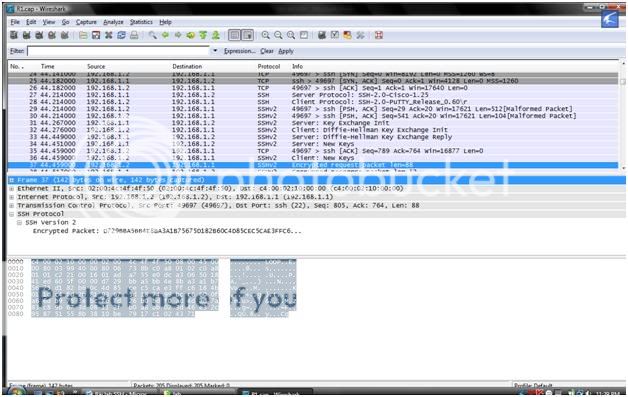Select packet 33 Diffie-Hellman Key Exchange Reply
The height and width of the screenshot is (397, 628).
(313, 137)
